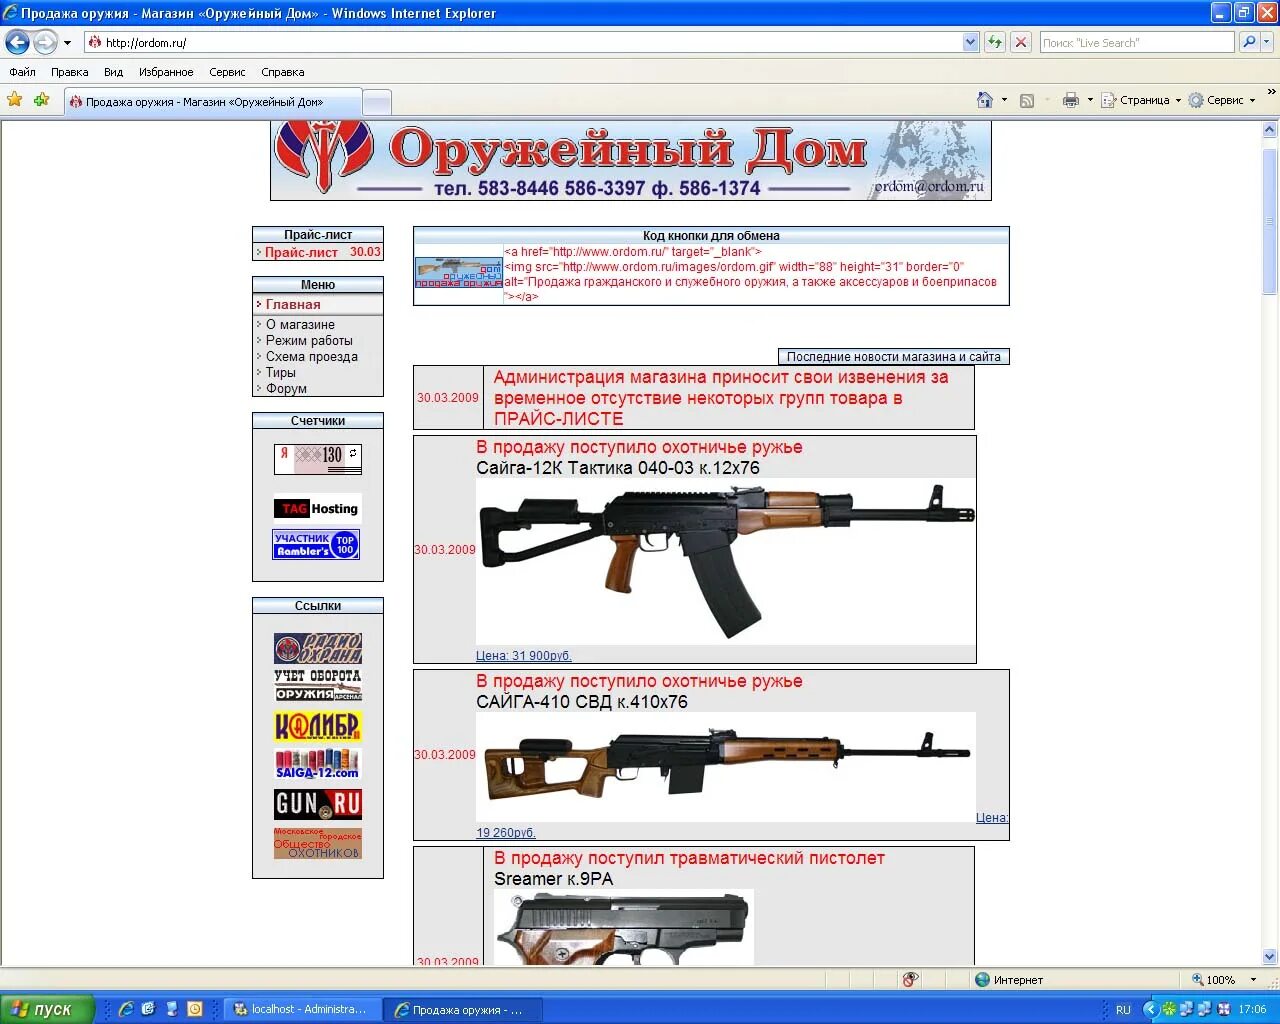The image size is (1280, 1024).
Task: Open the Схема проезда link
Action: [311, 356]
